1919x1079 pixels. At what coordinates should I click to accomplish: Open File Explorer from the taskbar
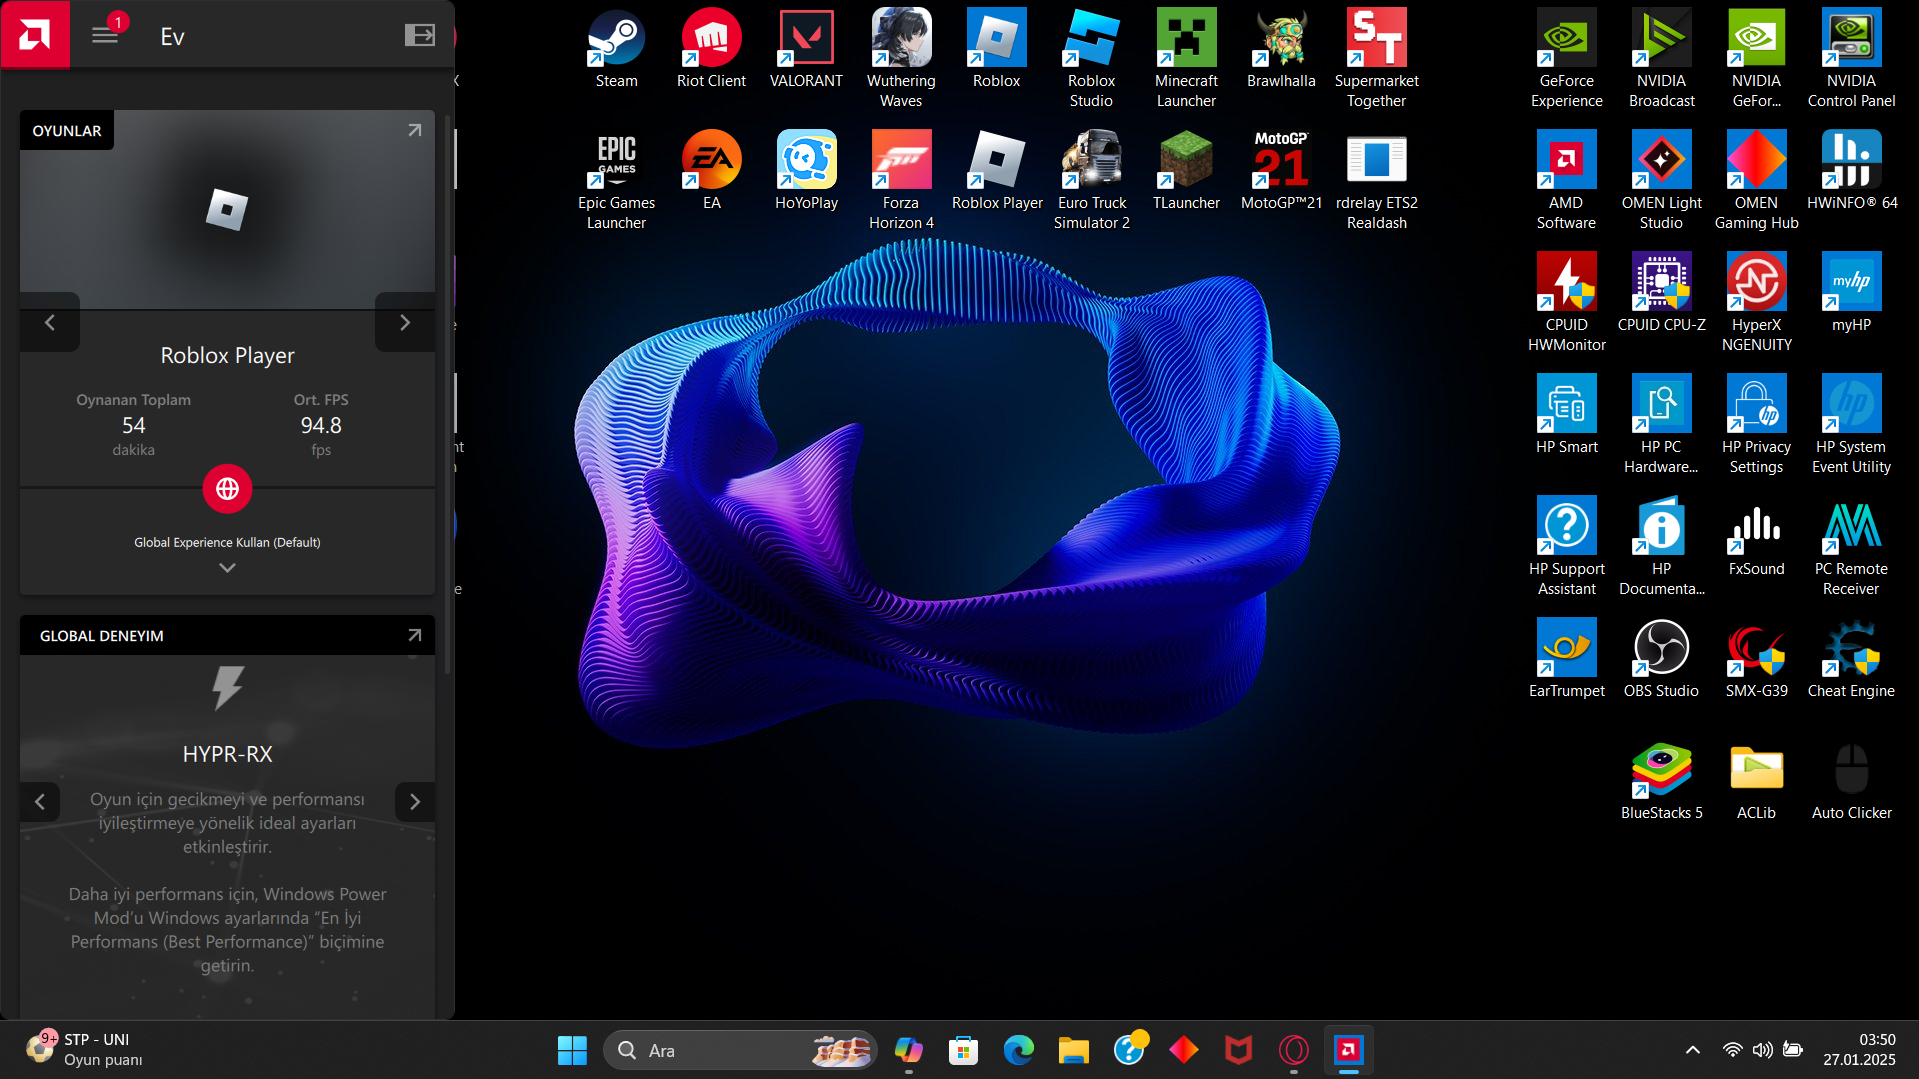1073,1050
